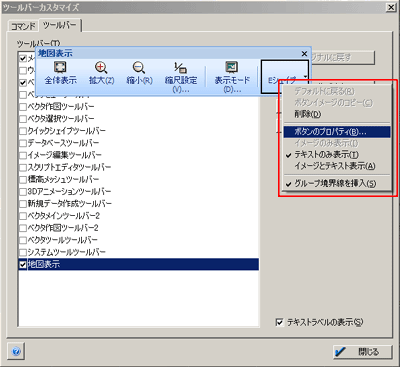Choose イメージとテキスト表示(A) menu item
The width and height of the screenshot is (400, 367).
click(337, 166)
